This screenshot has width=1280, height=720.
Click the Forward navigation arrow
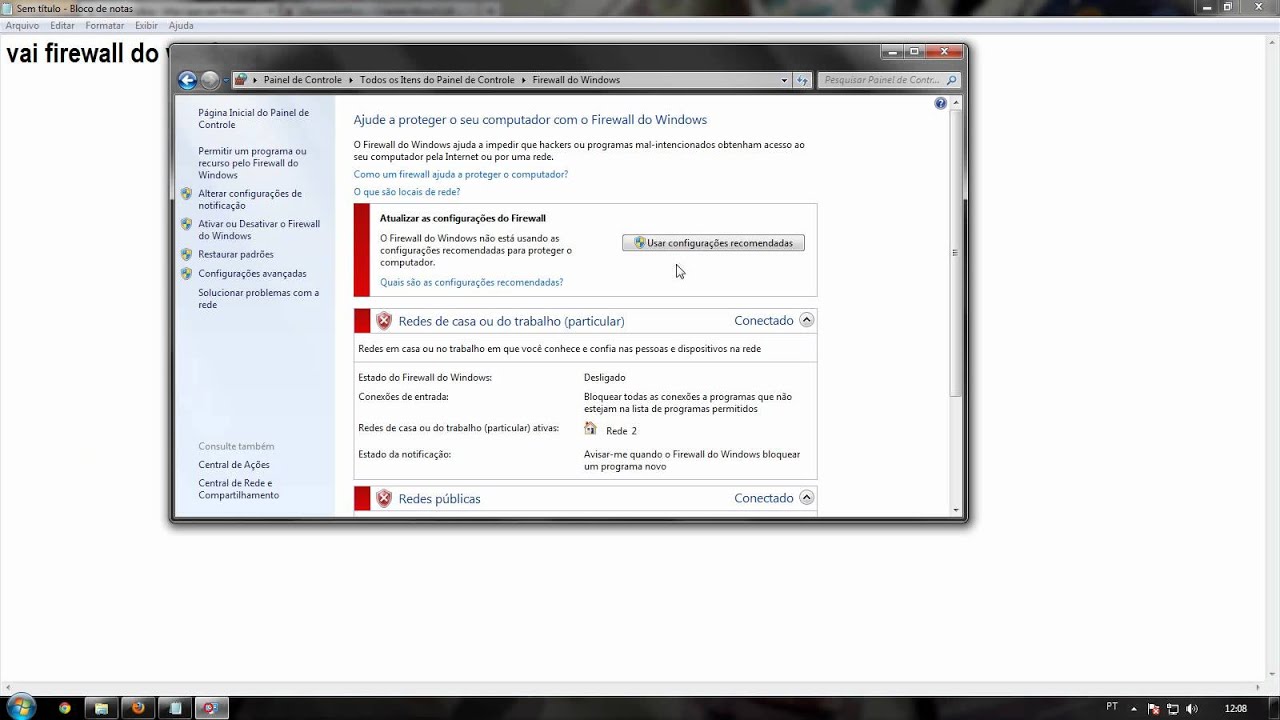coord(210,80)
